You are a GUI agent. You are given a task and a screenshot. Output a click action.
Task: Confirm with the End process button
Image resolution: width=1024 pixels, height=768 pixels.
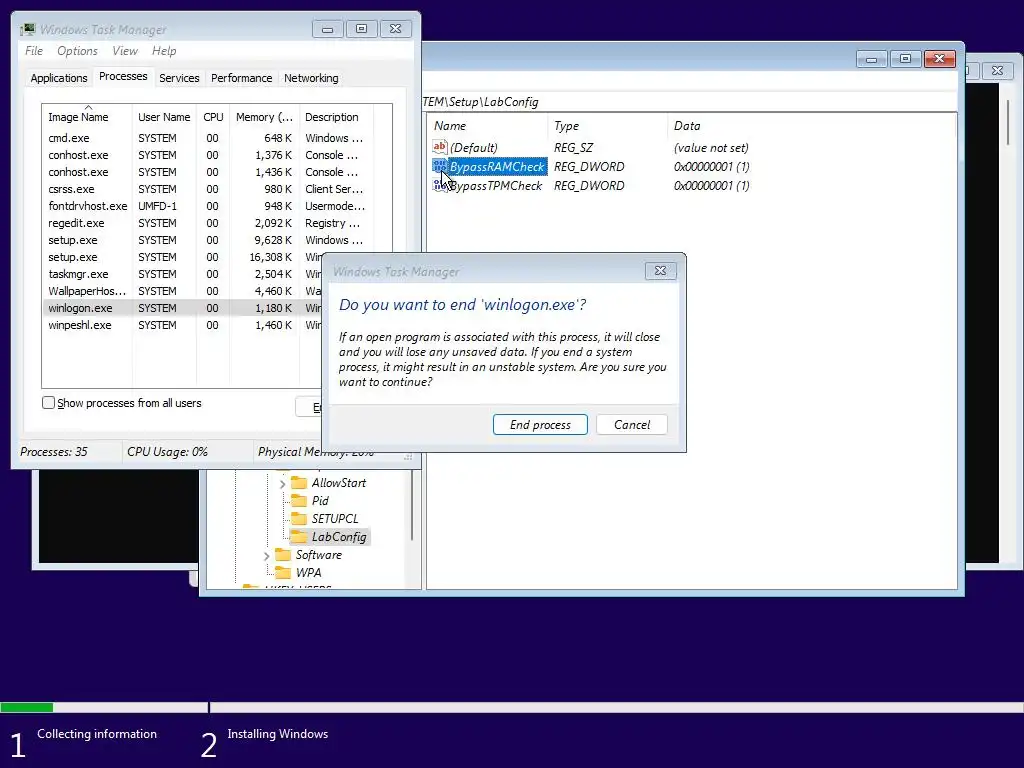[540, 424]
